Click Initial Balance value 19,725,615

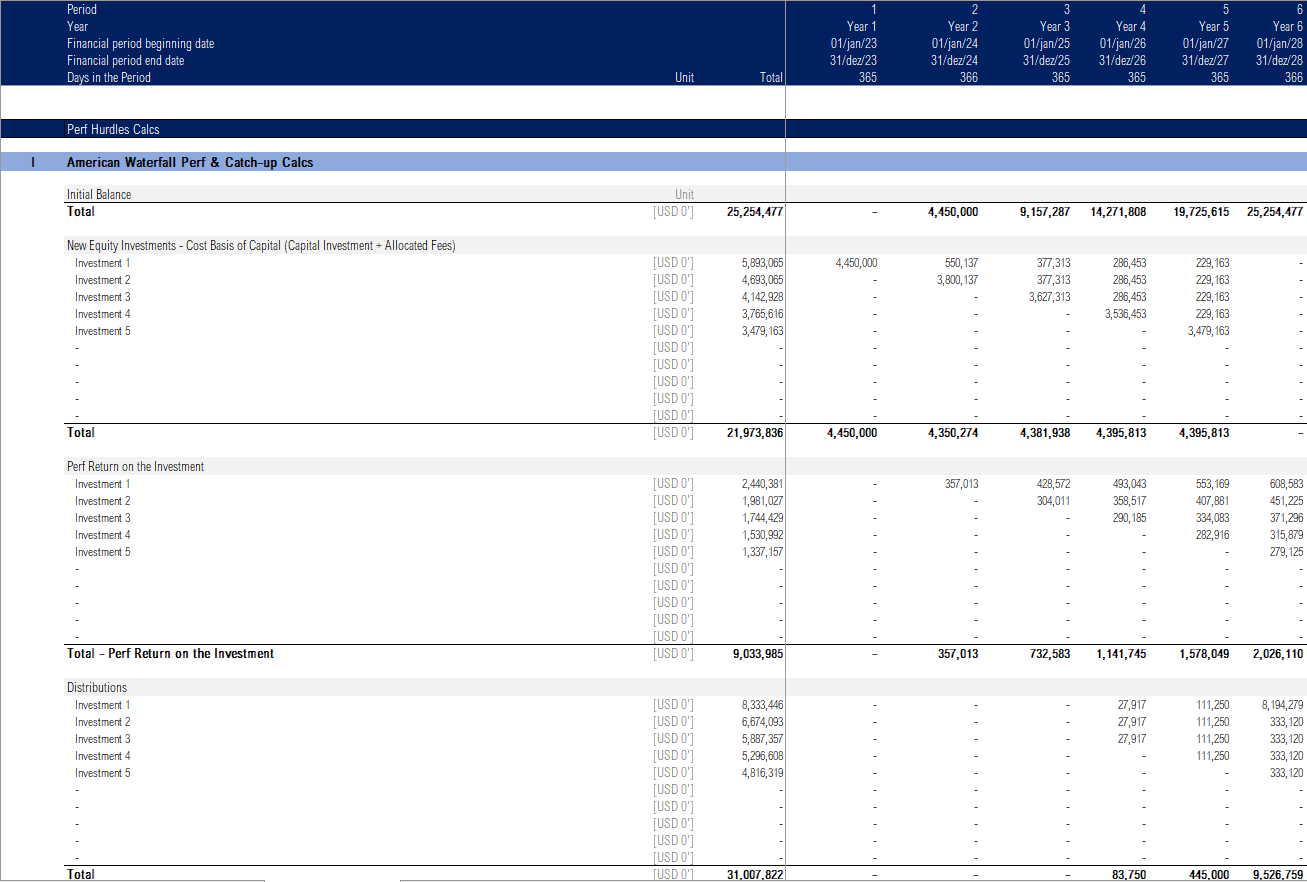point(1200,211)
